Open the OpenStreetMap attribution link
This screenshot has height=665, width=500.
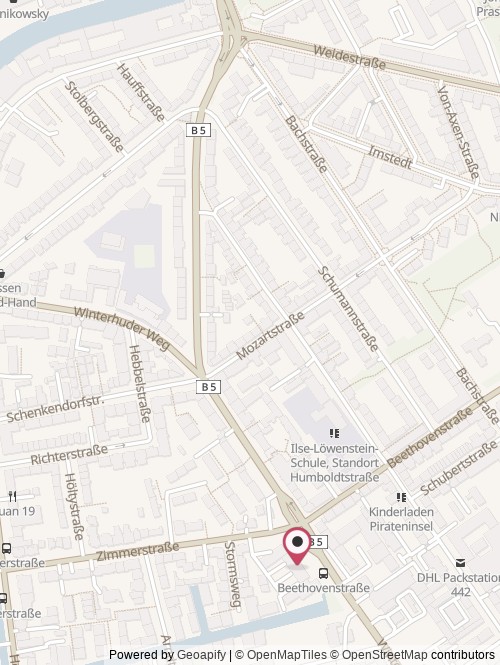[385, 655]
